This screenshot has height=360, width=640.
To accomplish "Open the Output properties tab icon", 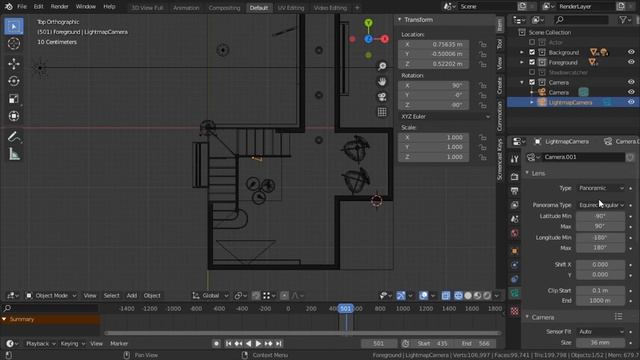I will [514, 191].
